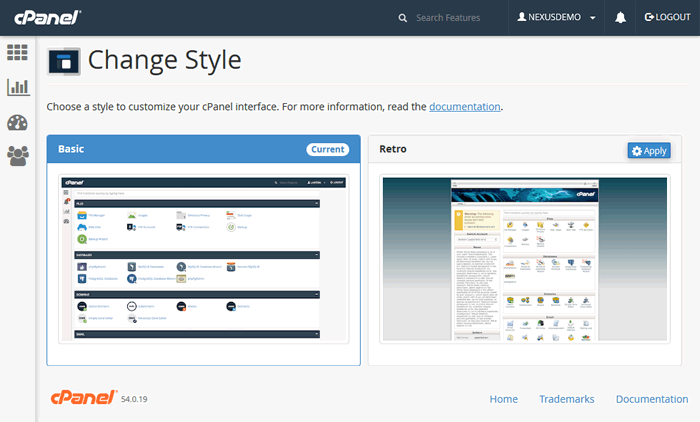Open the Trademarks footer link
700x422 pixels.
(566, 399)
